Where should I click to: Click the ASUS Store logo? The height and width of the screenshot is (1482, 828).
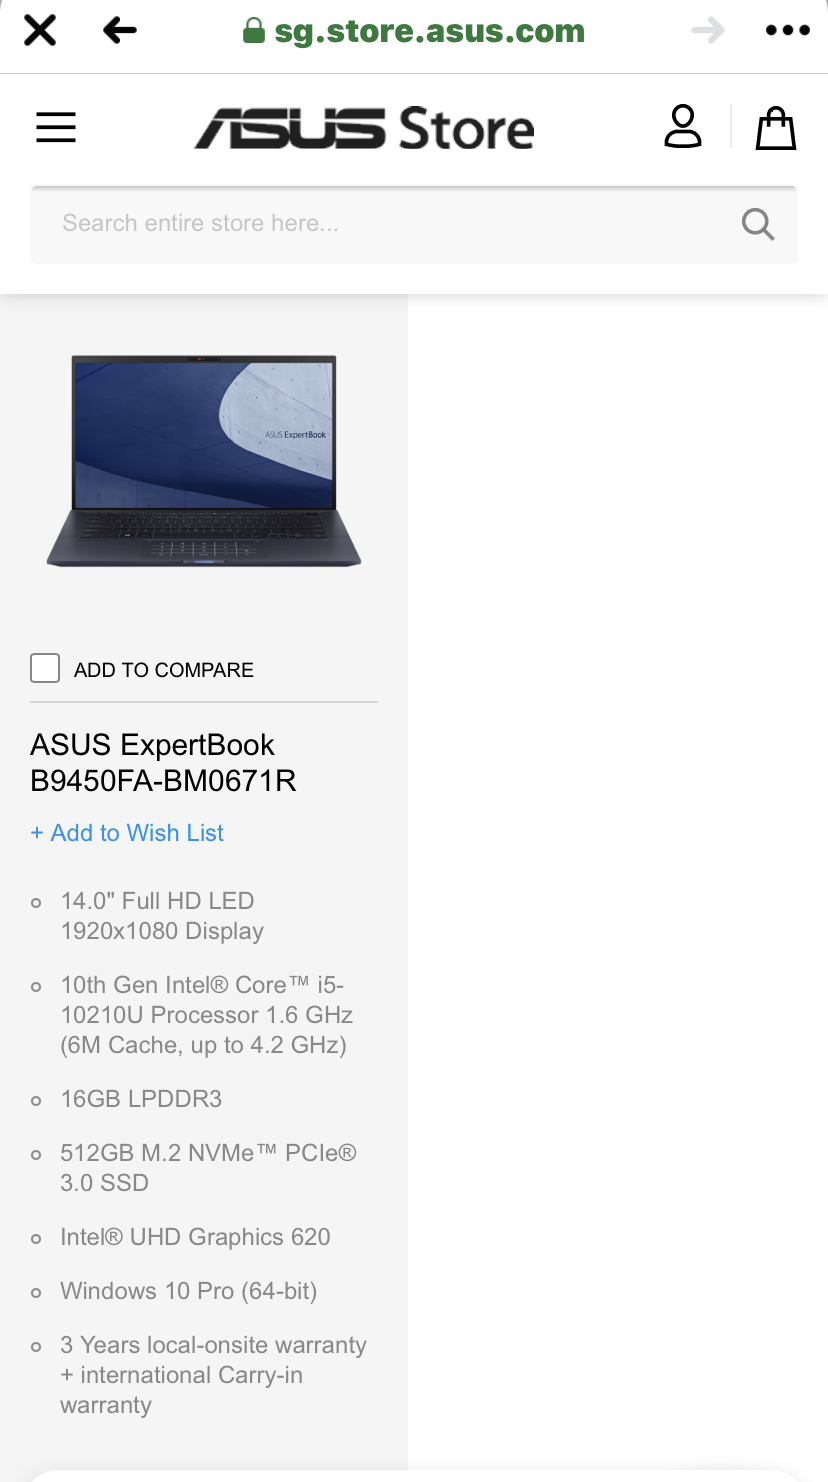(365, 129)
